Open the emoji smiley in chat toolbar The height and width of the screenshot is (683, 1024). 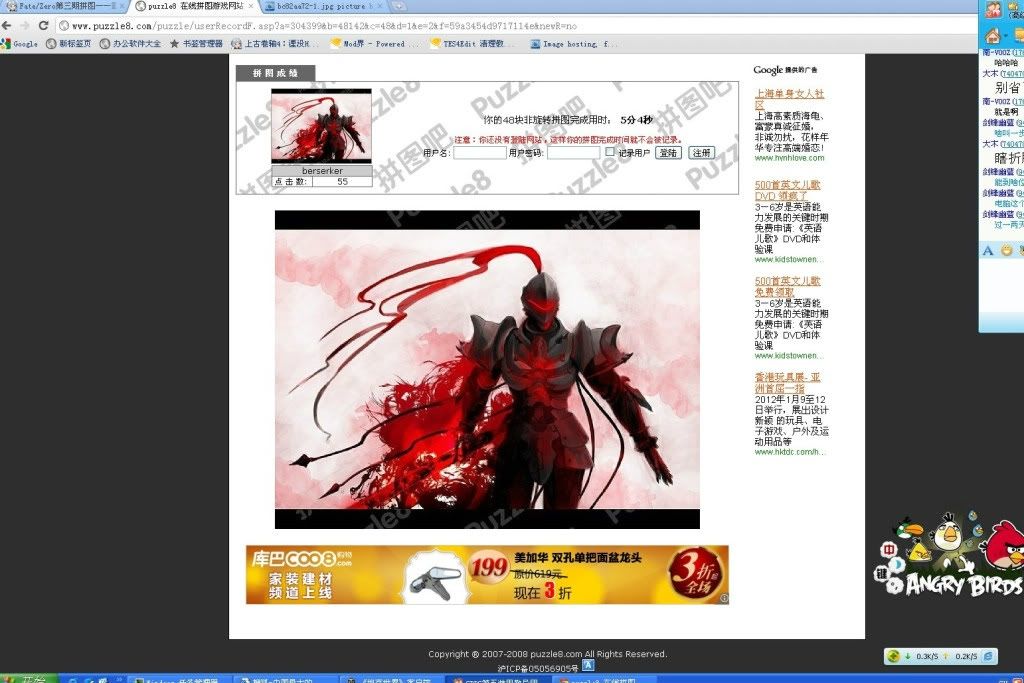pos(1006,251)
